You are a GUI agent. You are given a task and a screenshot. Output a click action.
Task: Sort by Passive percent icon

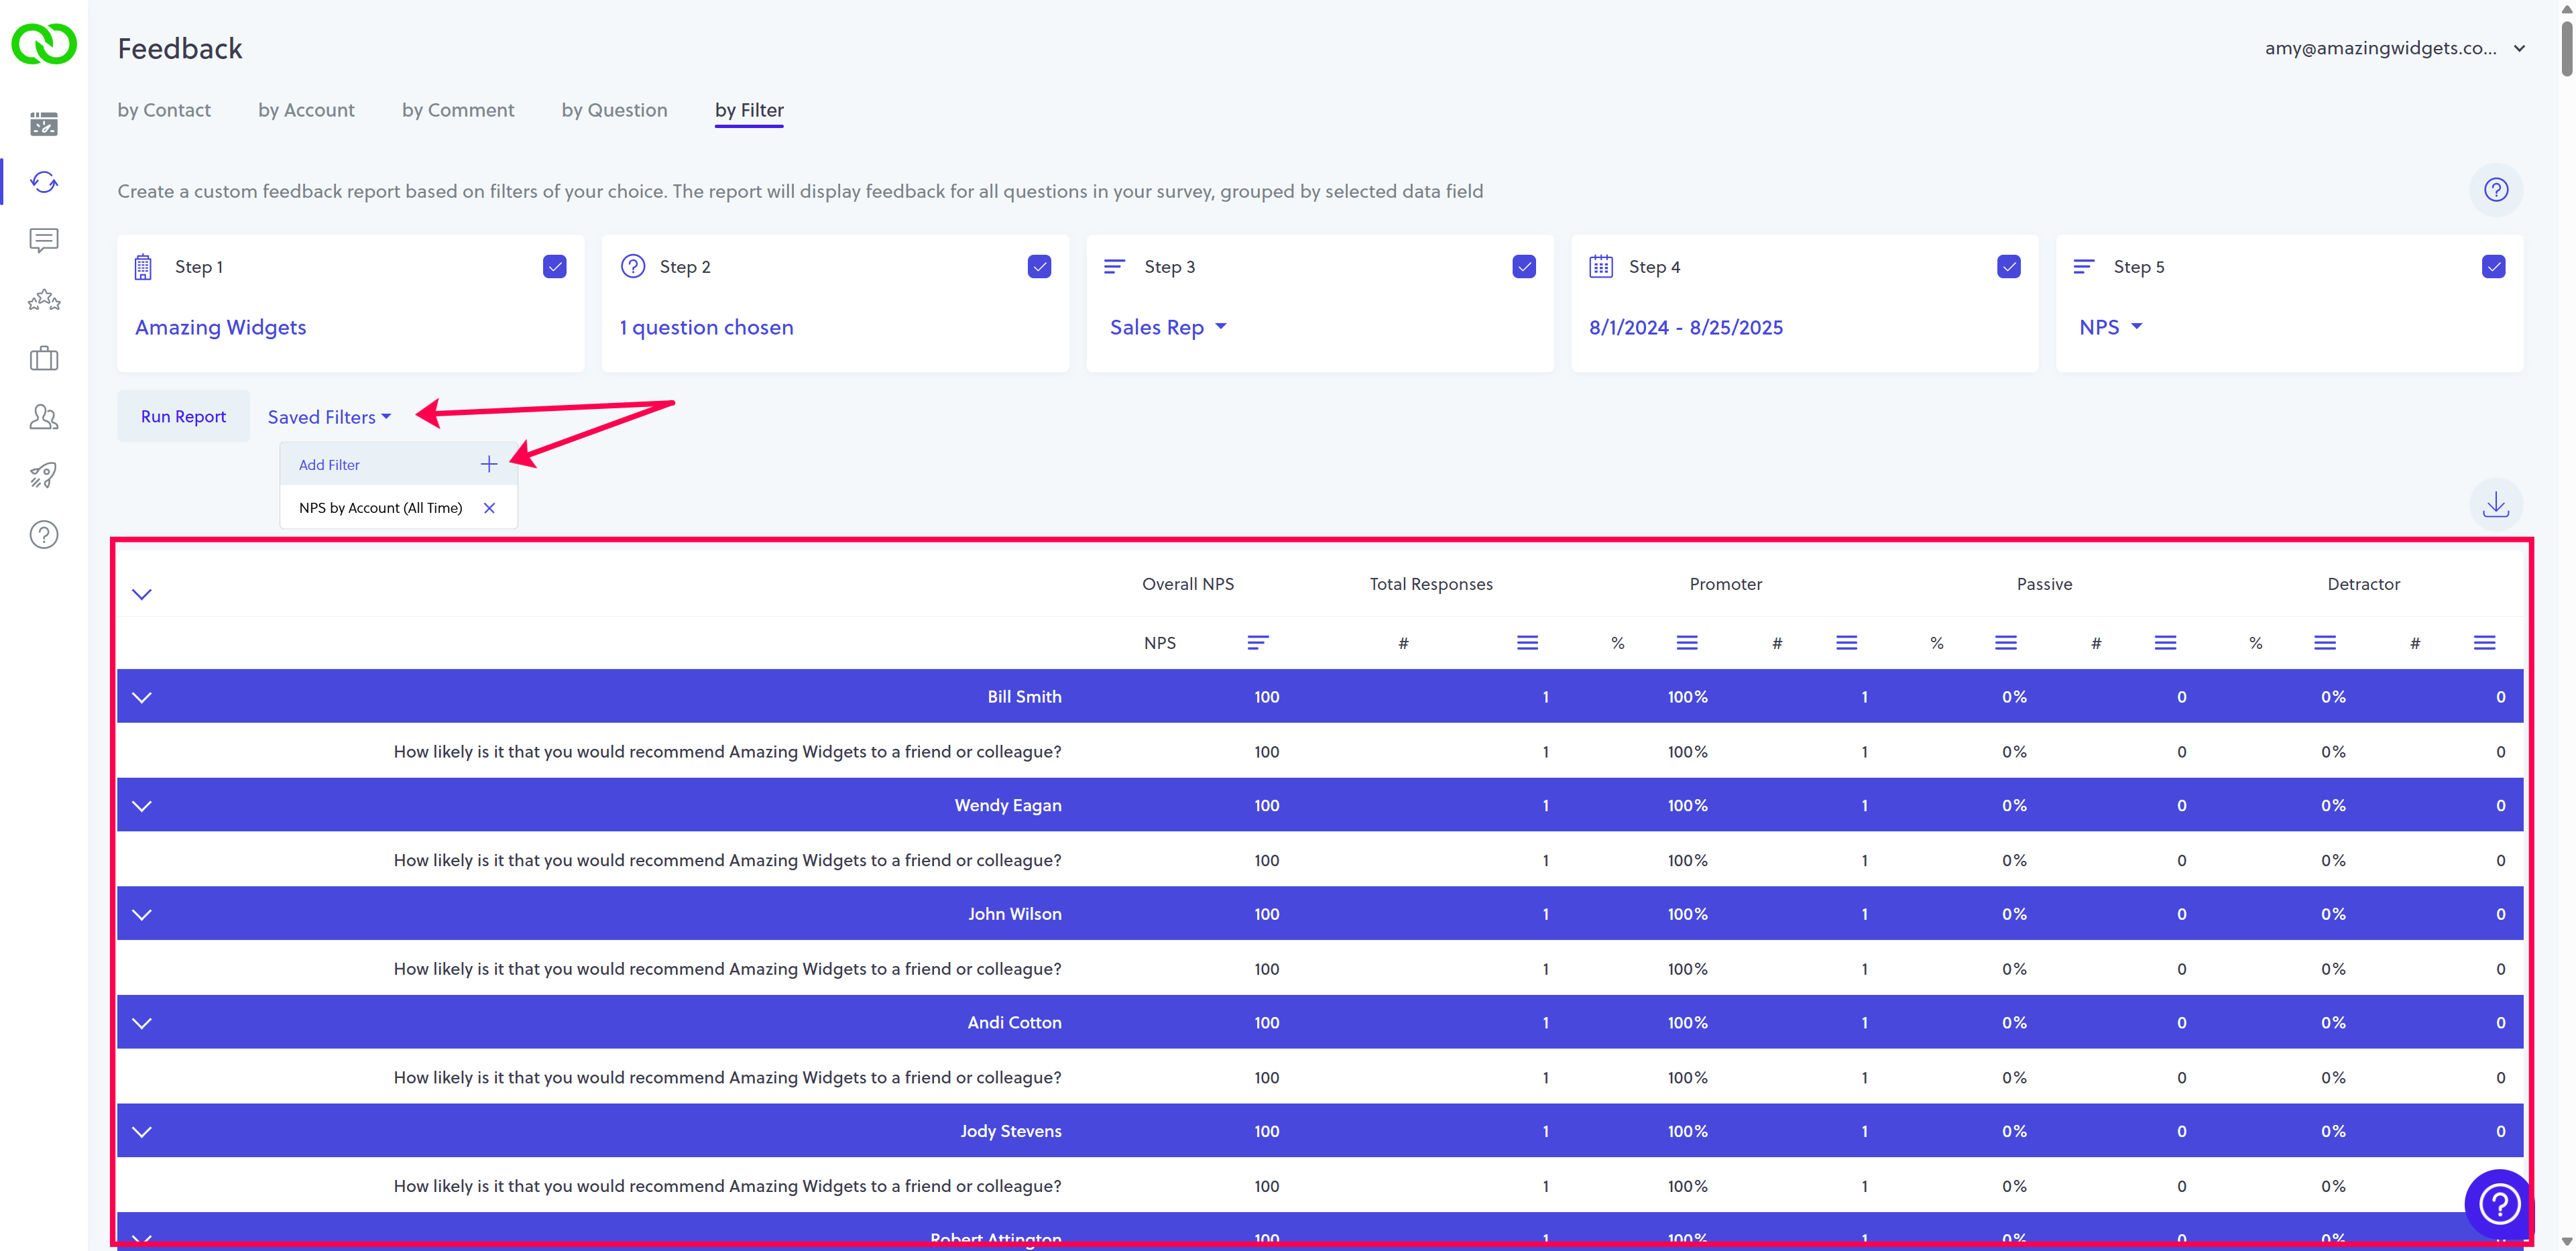(2006, 643)
